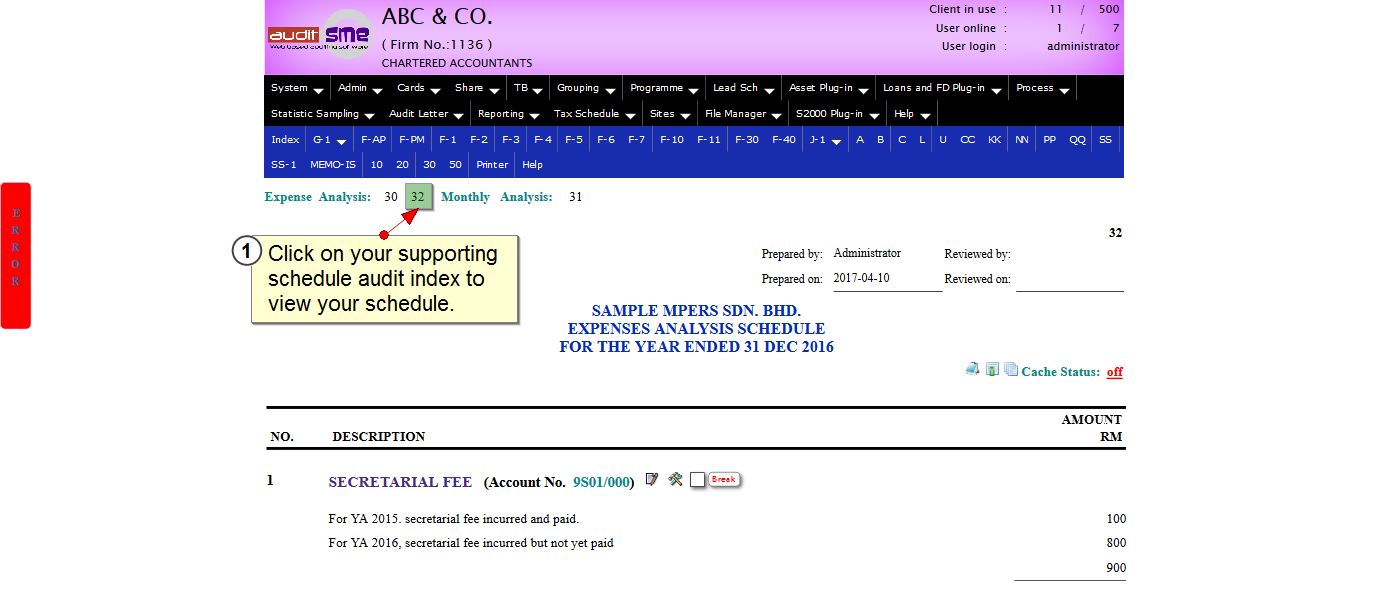Open Monthly Analysis schedule 31

pyautogui.click(x=575, y=197)
